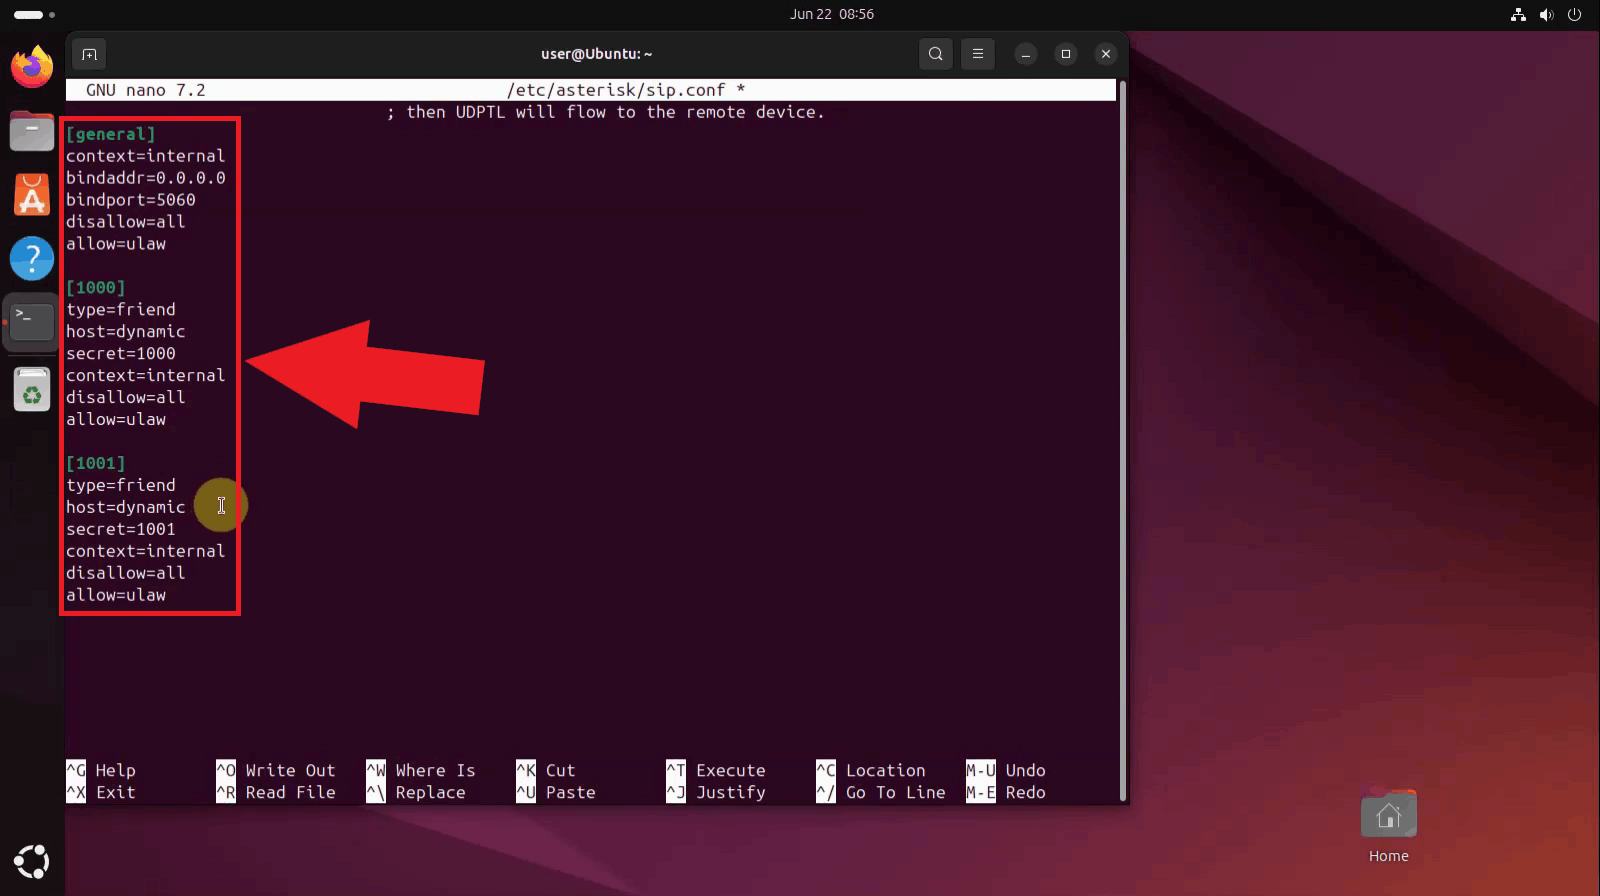
Task: Click the Location shortcut label
Action: [x=885, y=770]
